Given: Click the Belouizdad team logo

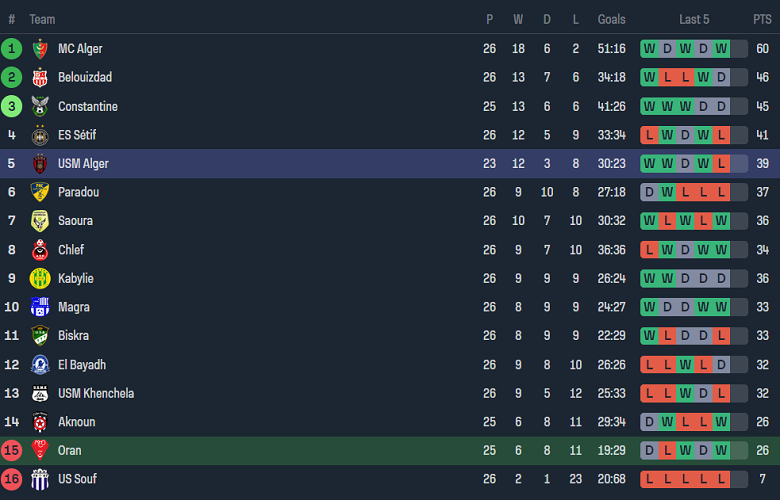Looking at the screenshot, I should click(x=40, y=78).
